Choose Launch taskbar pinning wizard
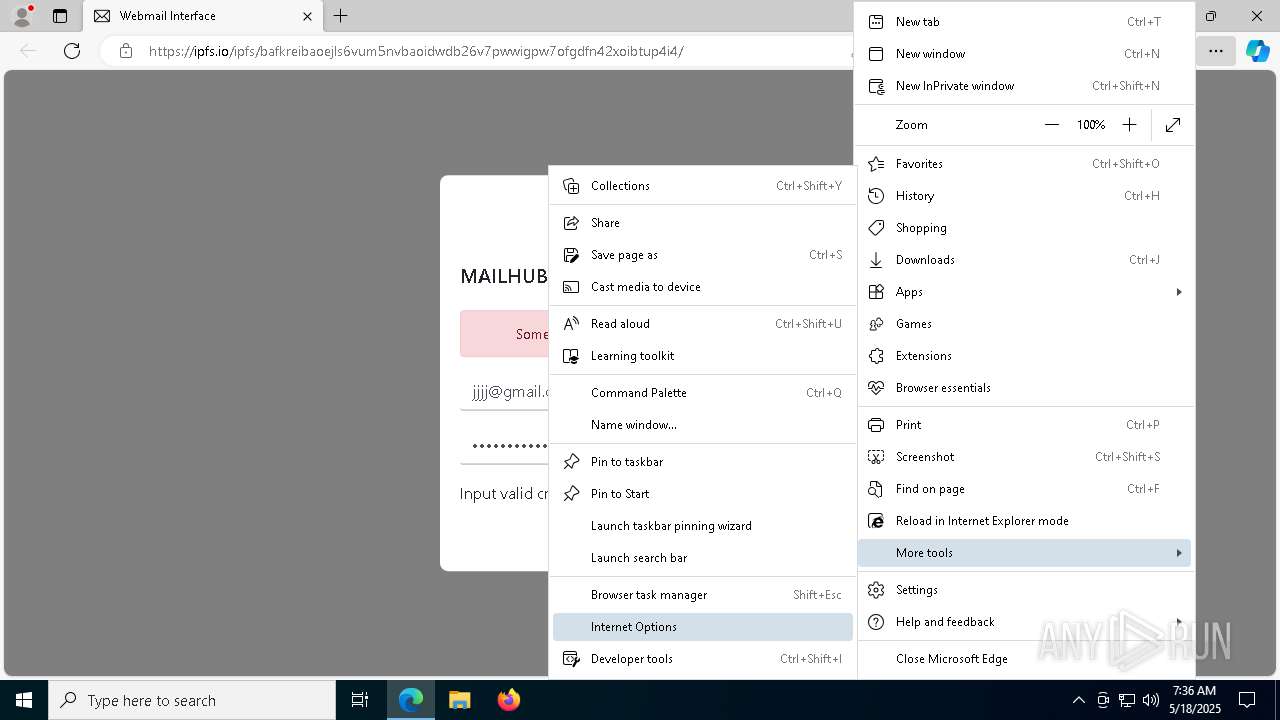The height and width of the screenshot is (720, 1280). click(x=703, y=526)
